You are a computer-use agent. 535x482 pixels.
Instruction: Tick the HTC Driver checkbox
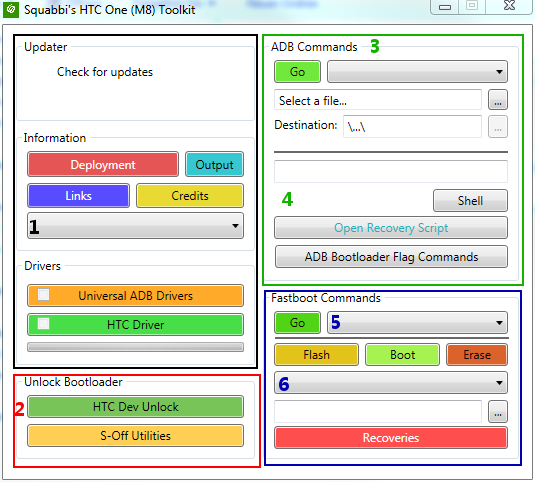pos(44,323)
